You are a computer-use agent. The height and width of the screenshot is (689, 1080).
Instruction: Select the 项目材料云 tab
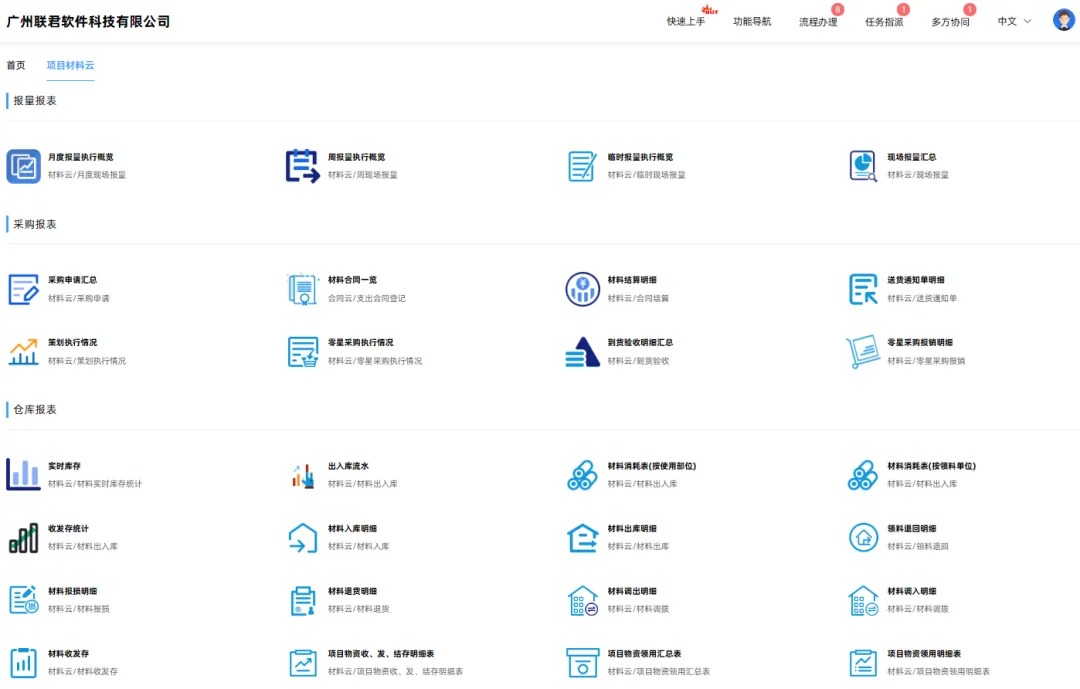(x=70, y=65)
